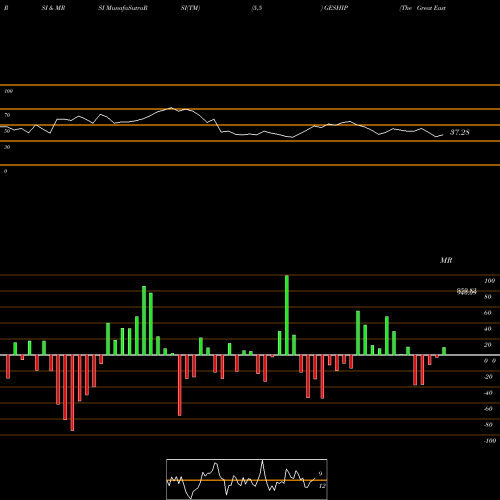
Task: Click the GESHIP ticker text in header
Action: tap(336, 8)
